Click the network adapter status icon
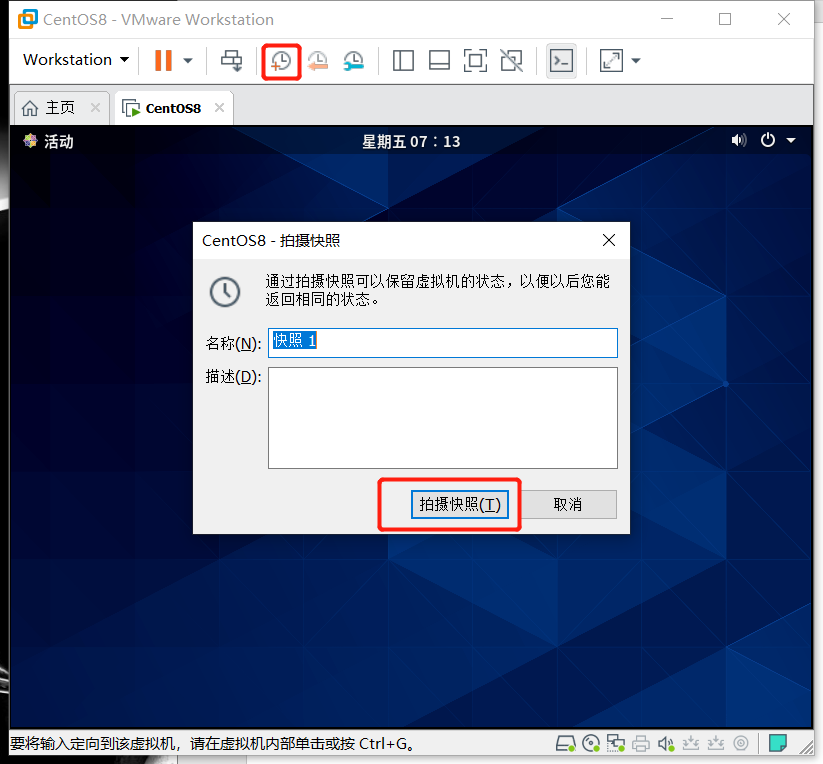The width and height of the screenshot is (823, 764). point(614,743)
